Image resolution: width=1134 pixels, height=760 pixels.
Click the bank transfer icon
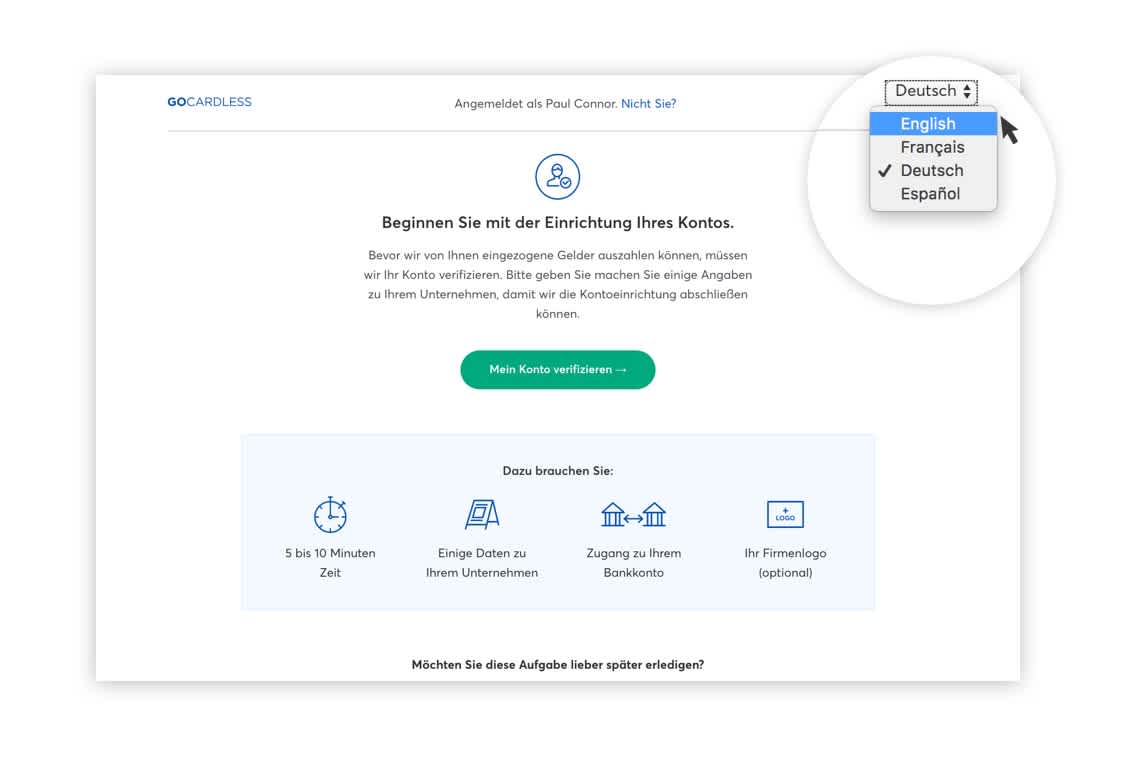tap(634, 515)
